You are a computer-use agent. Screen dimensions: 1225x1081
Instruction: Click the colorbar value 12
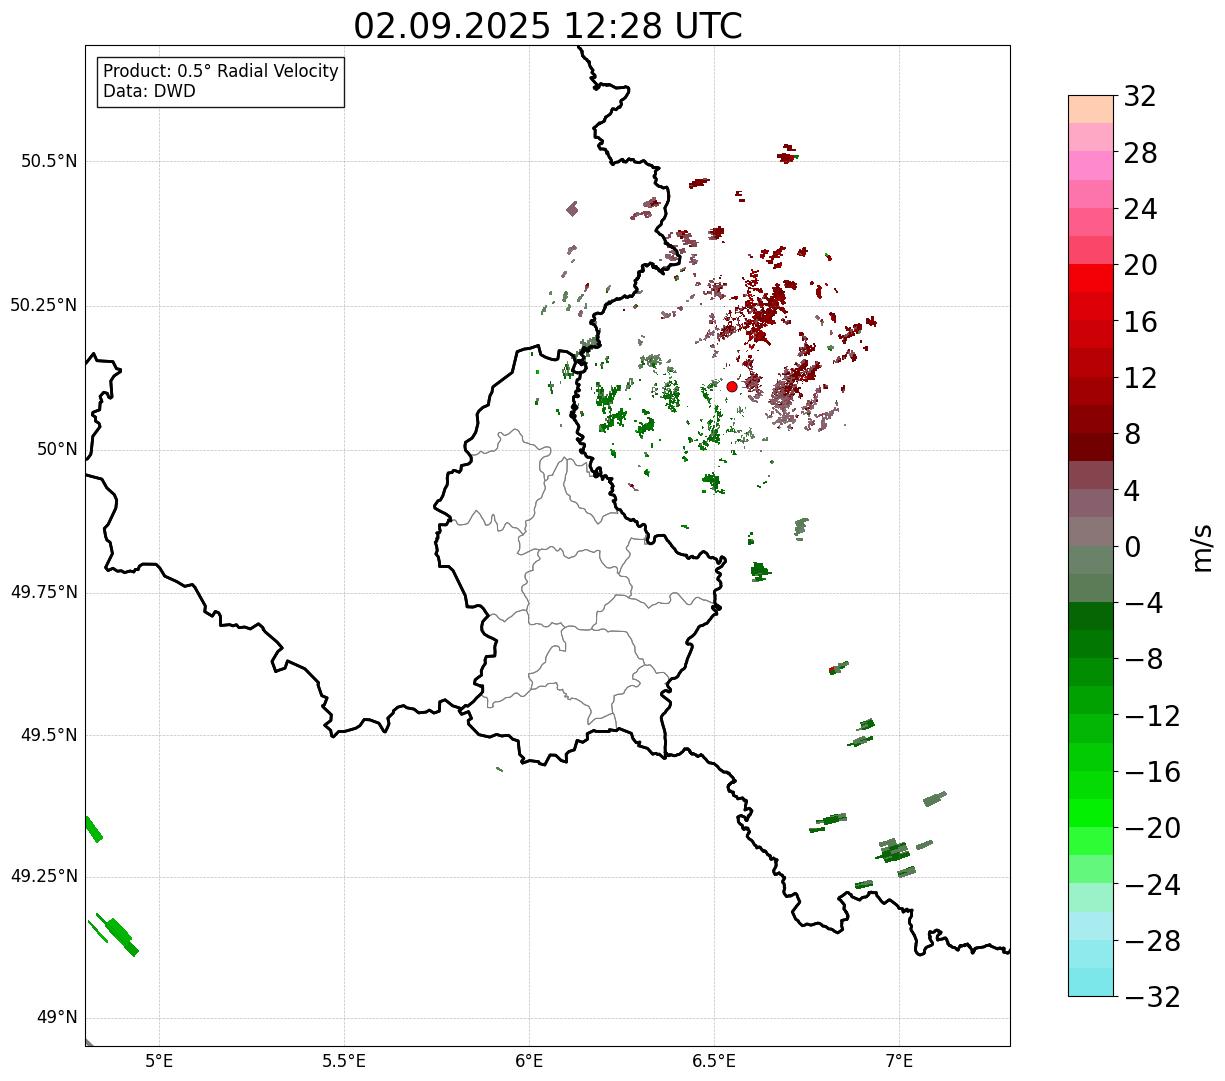point(1140,378)
